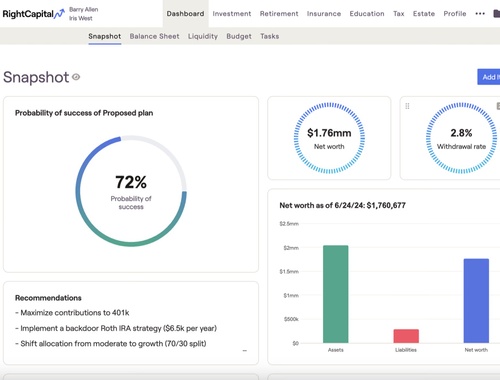Click the RightCapital logo
Viewport: 500px width, 380px height.
point(33,14)
